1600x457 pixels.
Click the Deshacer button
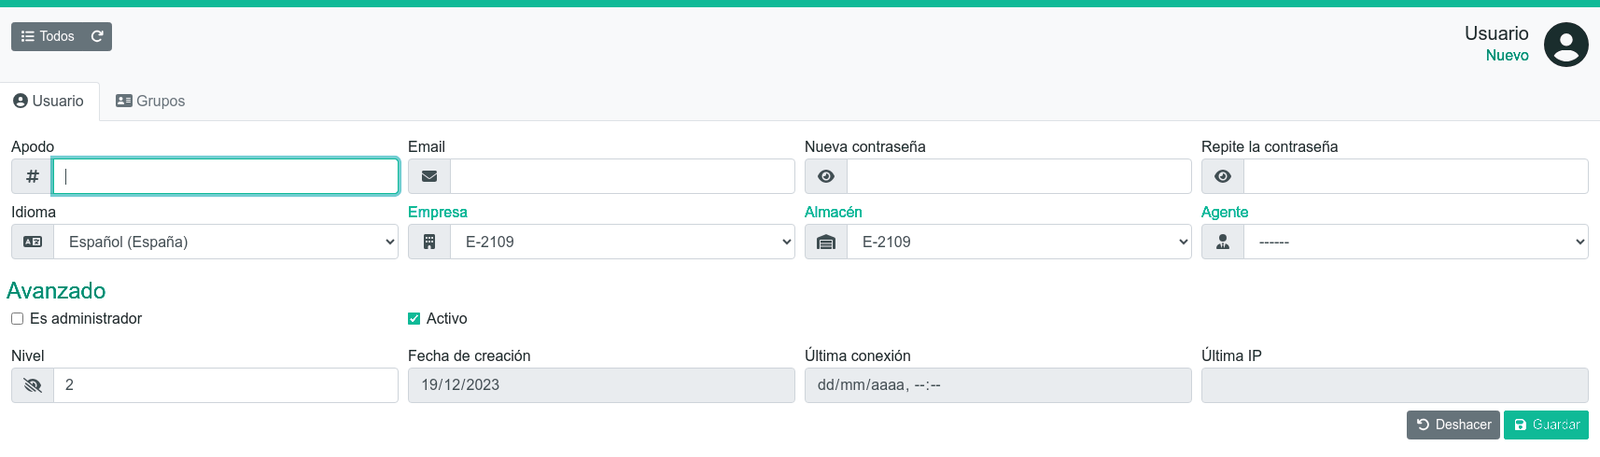1453,425
